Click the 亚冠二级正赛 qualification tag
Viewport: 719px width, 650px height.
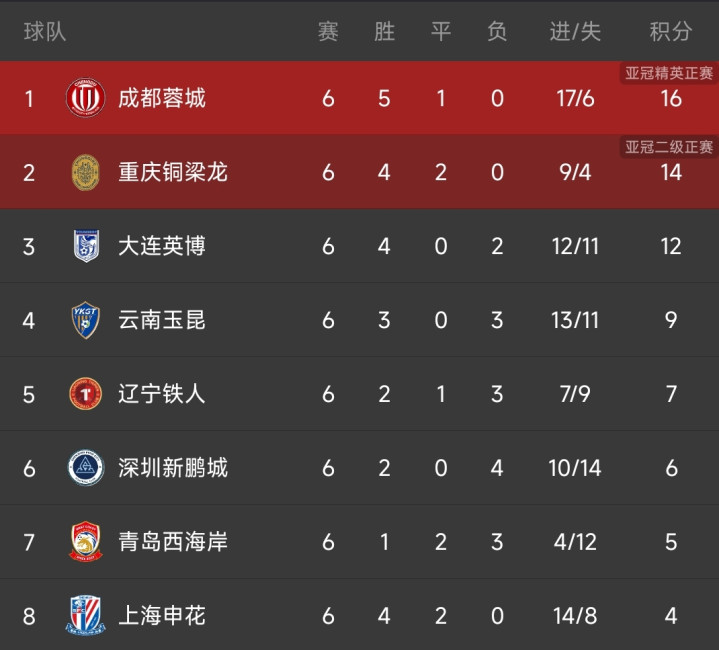(x=669, y=147)
